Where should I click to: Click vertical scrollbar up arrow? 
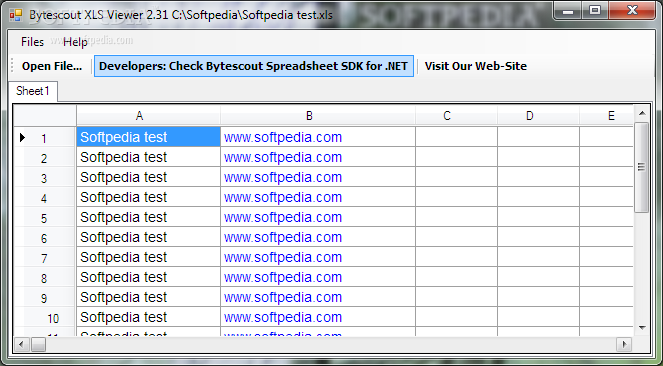[642, 113]
